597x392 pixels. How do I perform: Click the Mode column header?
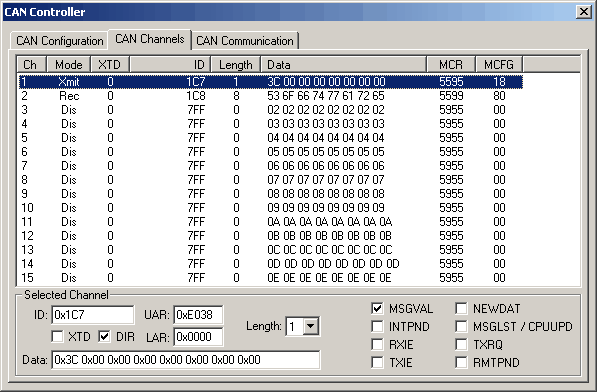[69, 65]
